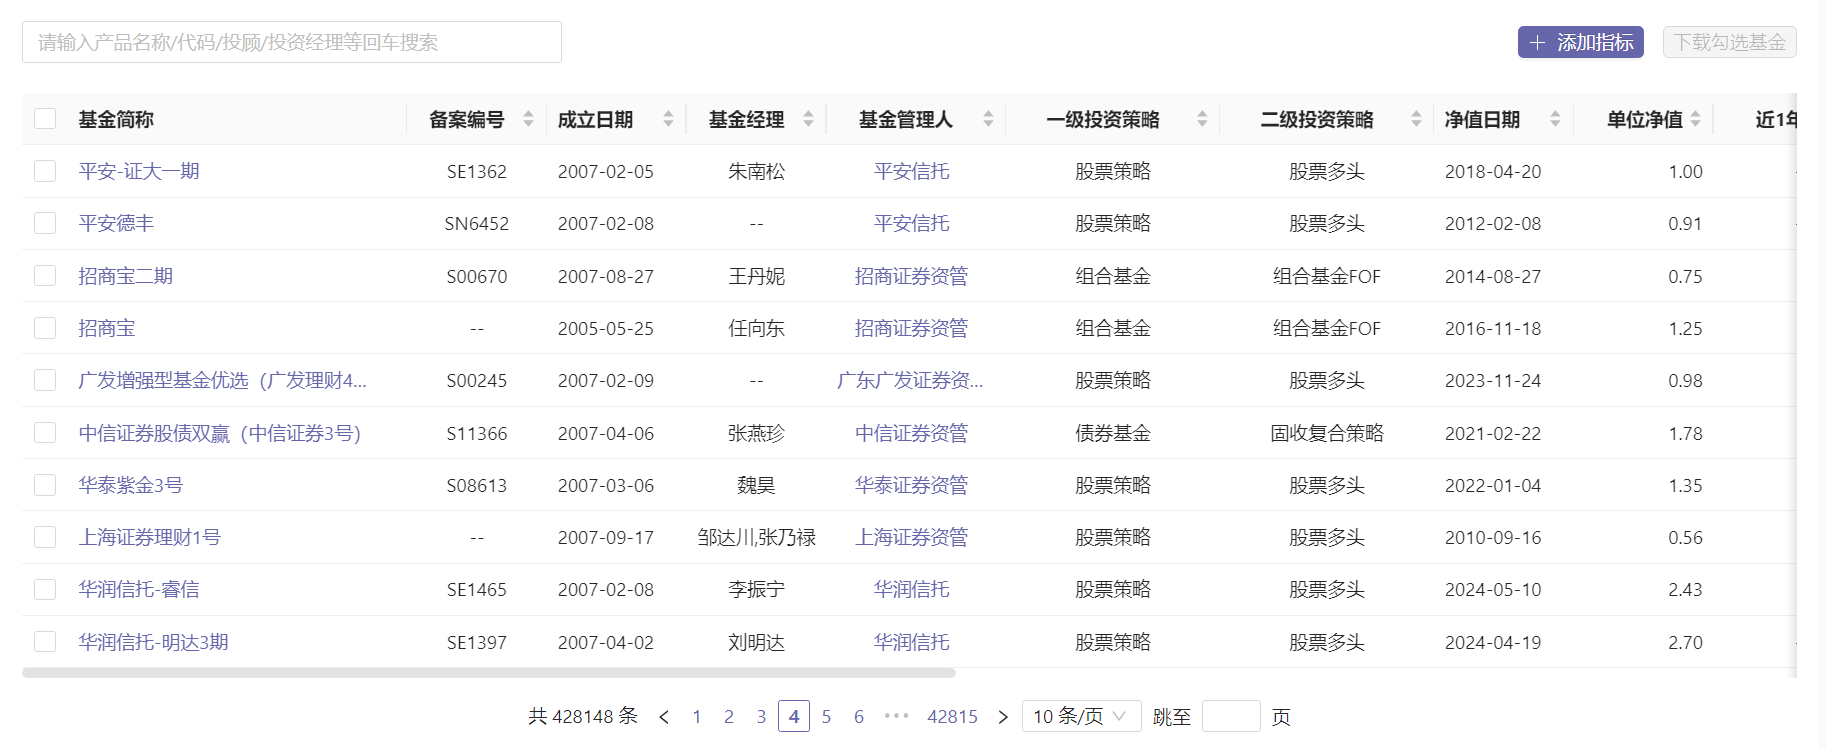Click the 添加指标 button

pyautogui.click(x=1580, y=42)
